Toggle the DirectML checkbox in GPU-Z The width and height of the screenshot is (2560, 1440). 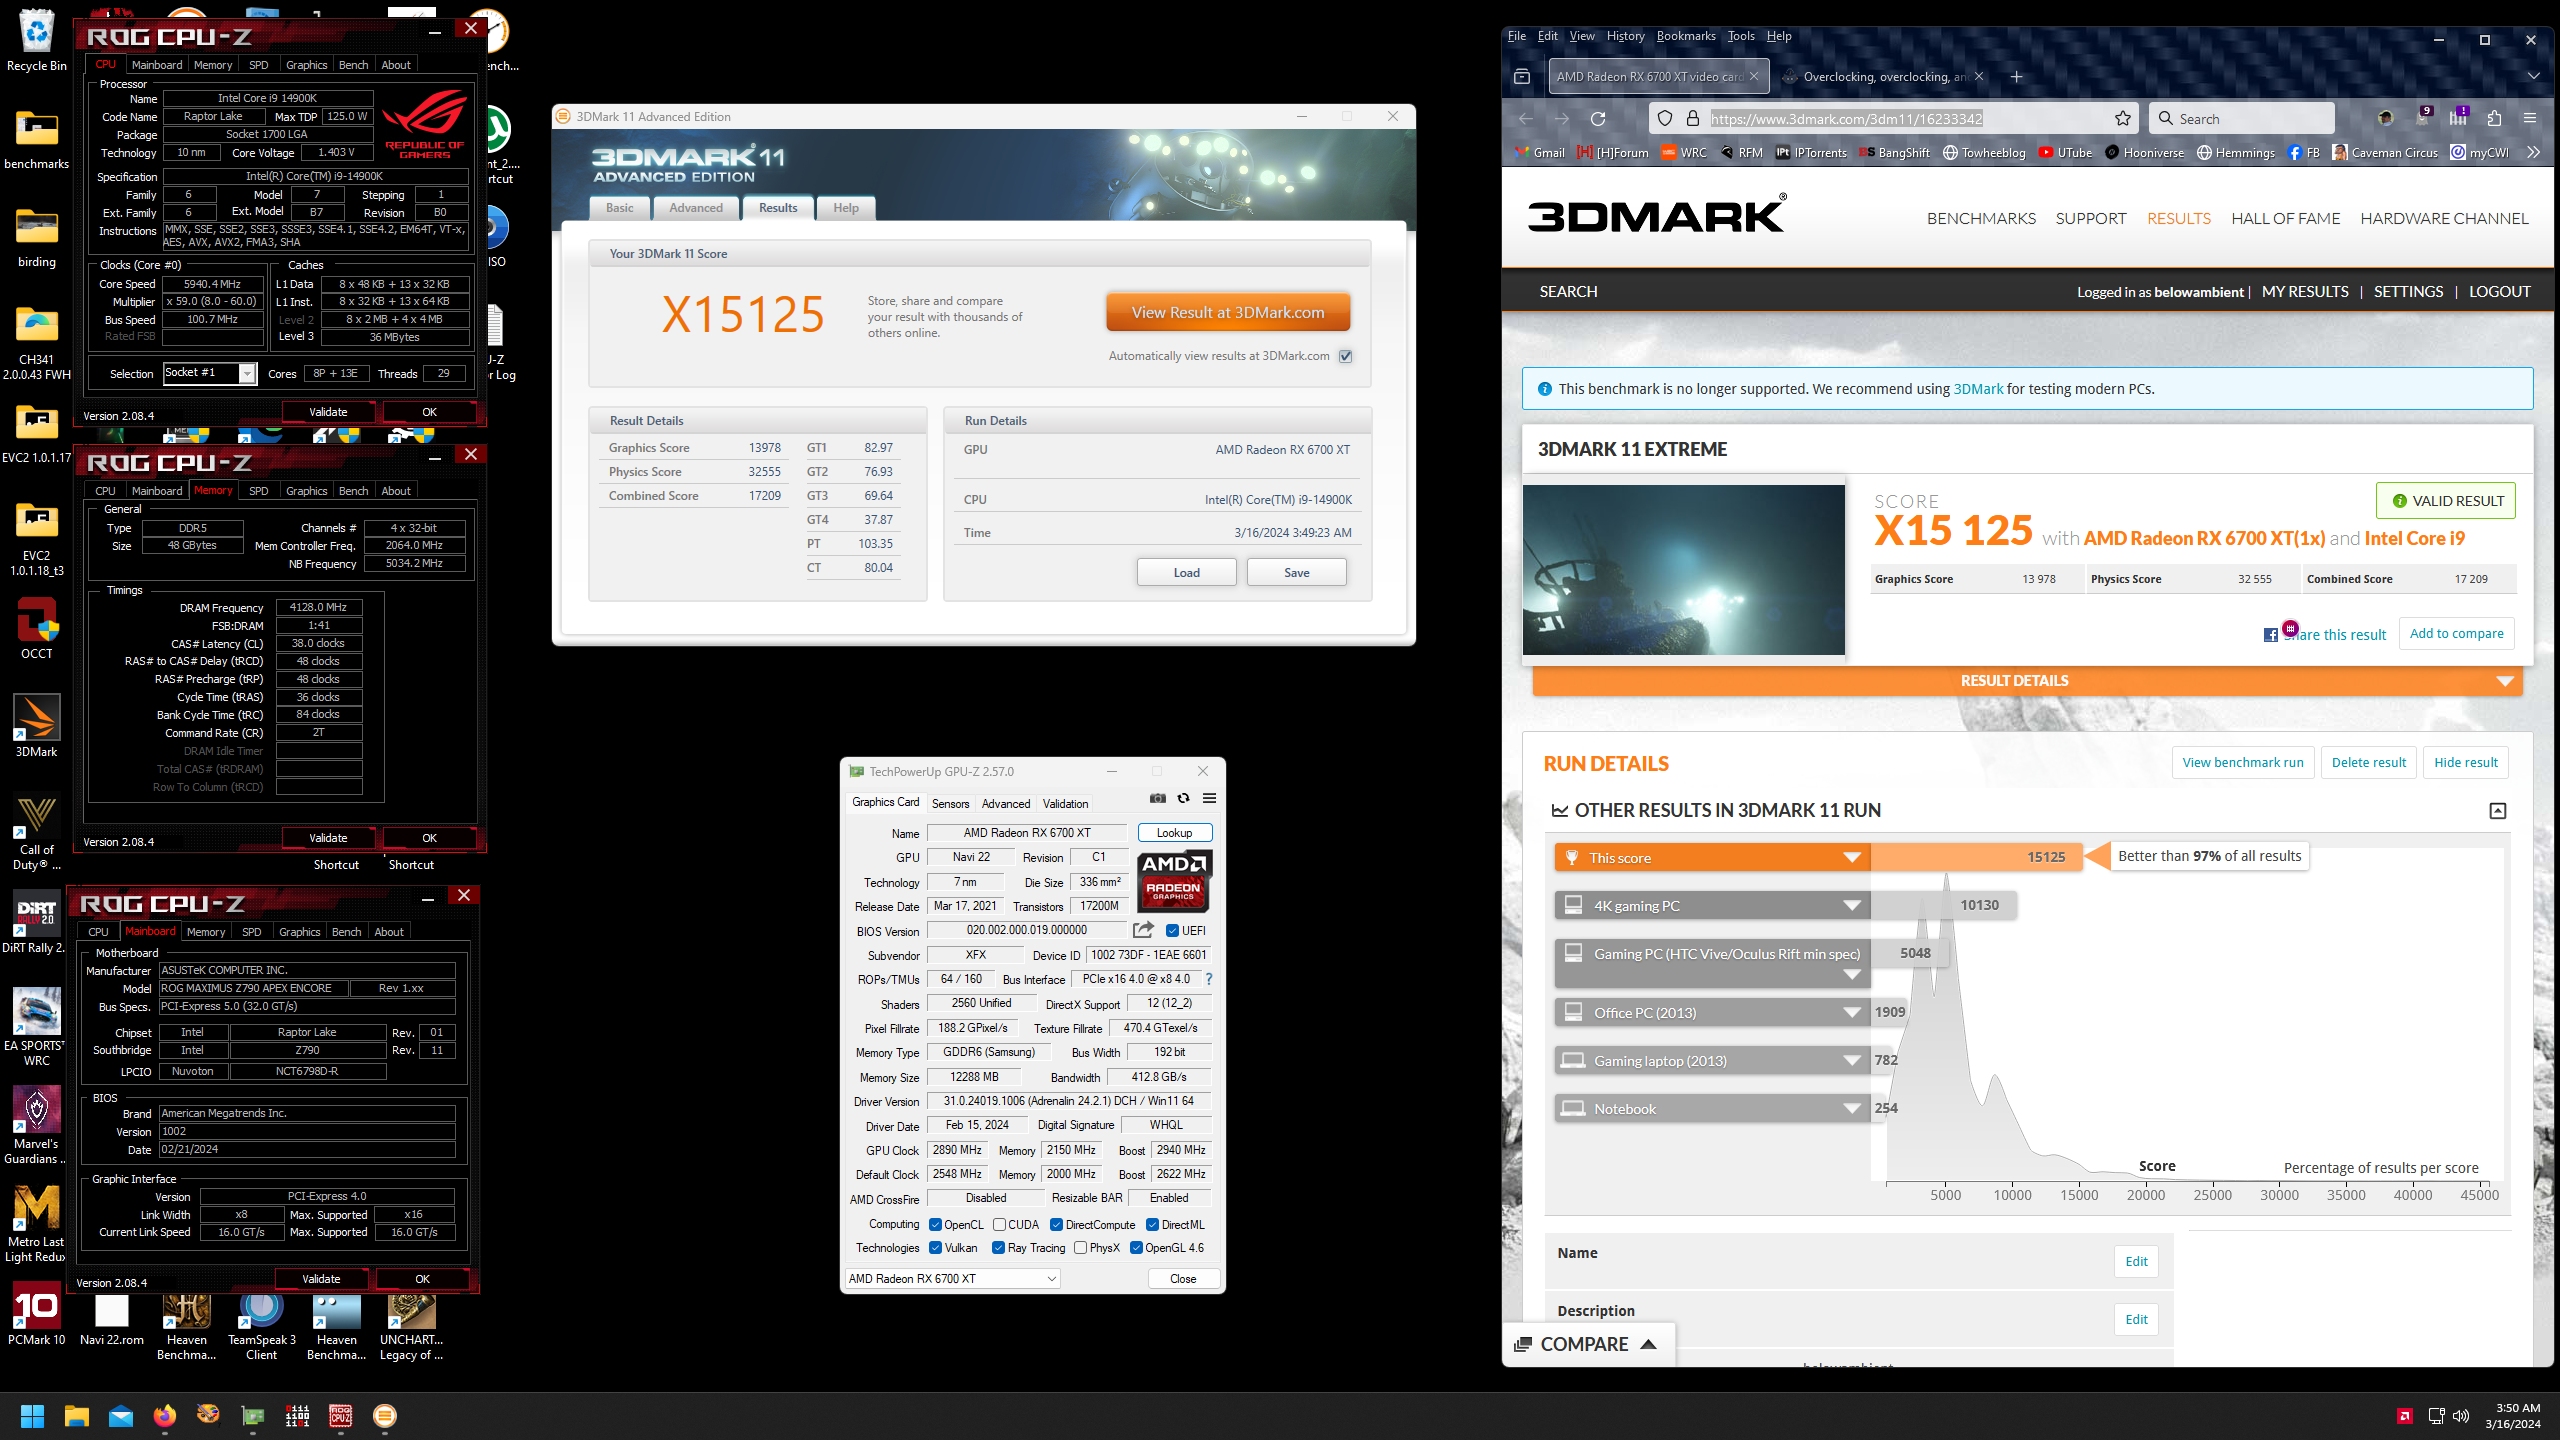(1152, 1225)
